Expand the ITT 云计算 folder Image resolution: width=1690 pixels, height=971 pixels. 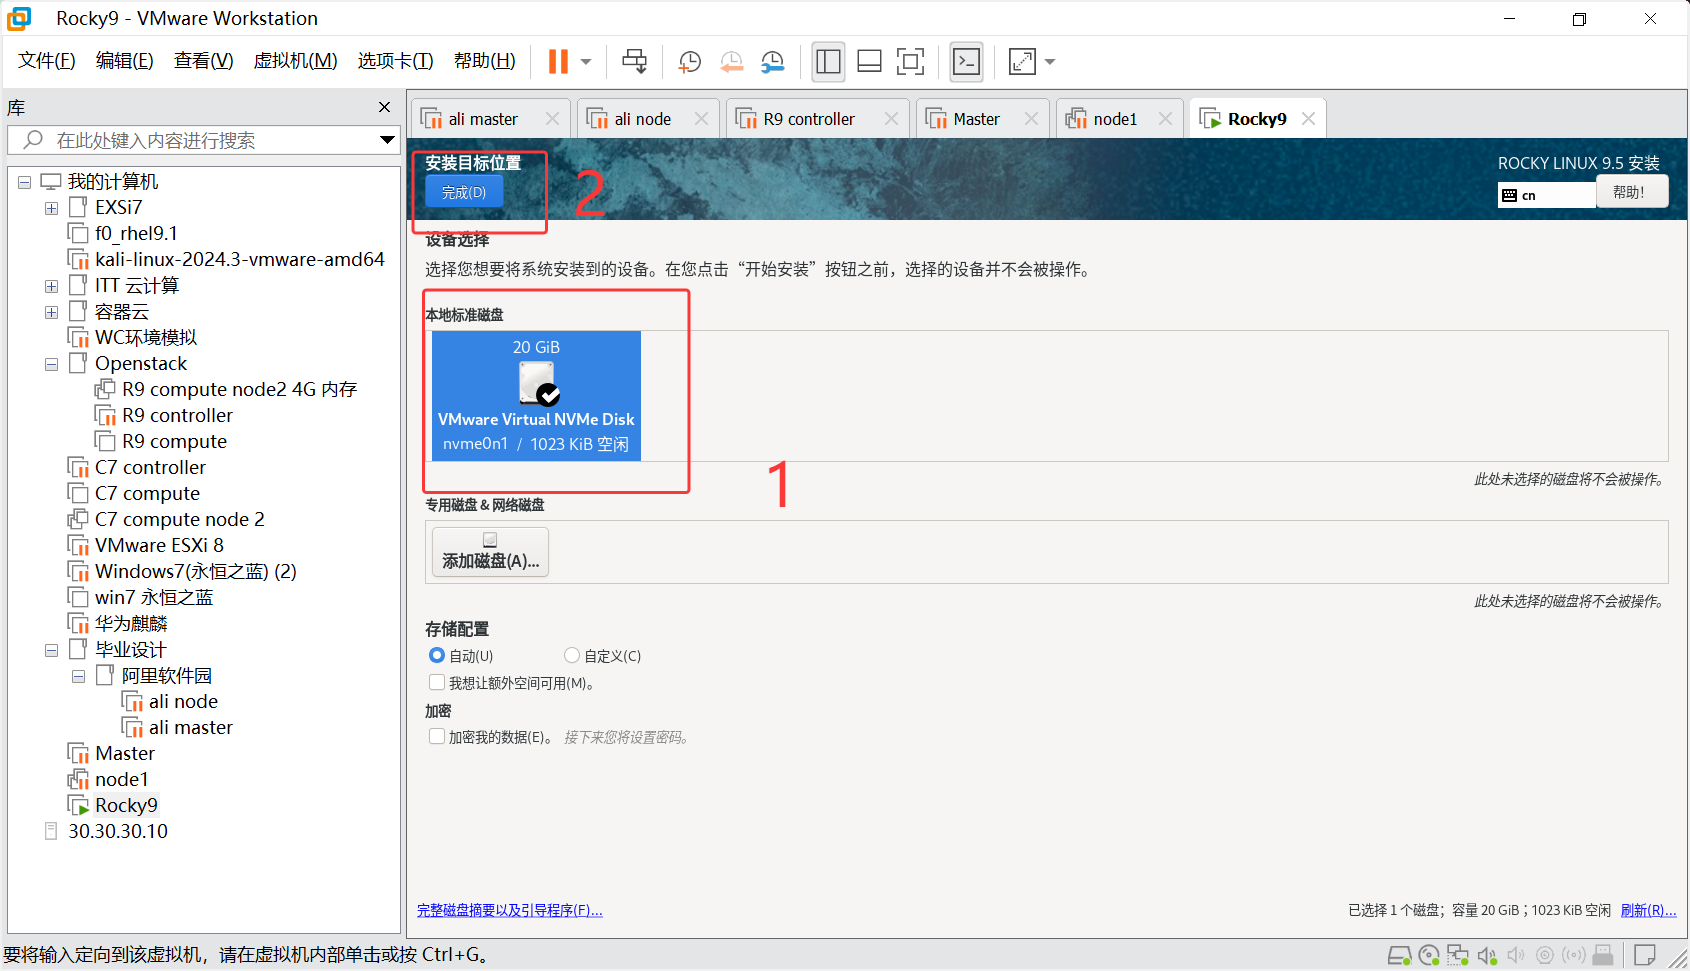pyautogui.click(x=51, y=286)
